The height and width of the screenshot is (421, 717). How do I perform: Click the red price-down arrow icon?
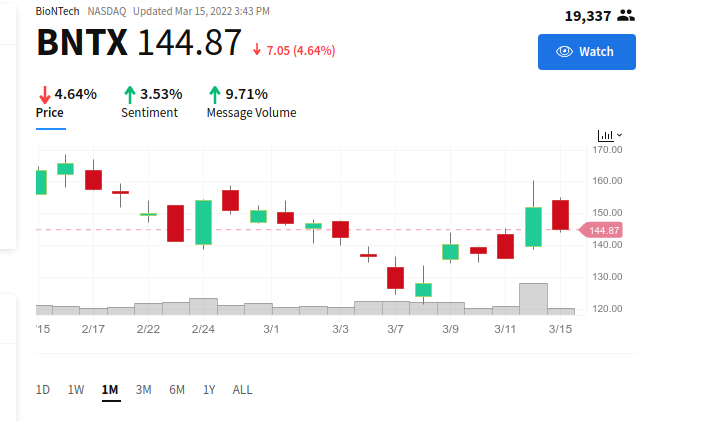[x=44, y=95]
